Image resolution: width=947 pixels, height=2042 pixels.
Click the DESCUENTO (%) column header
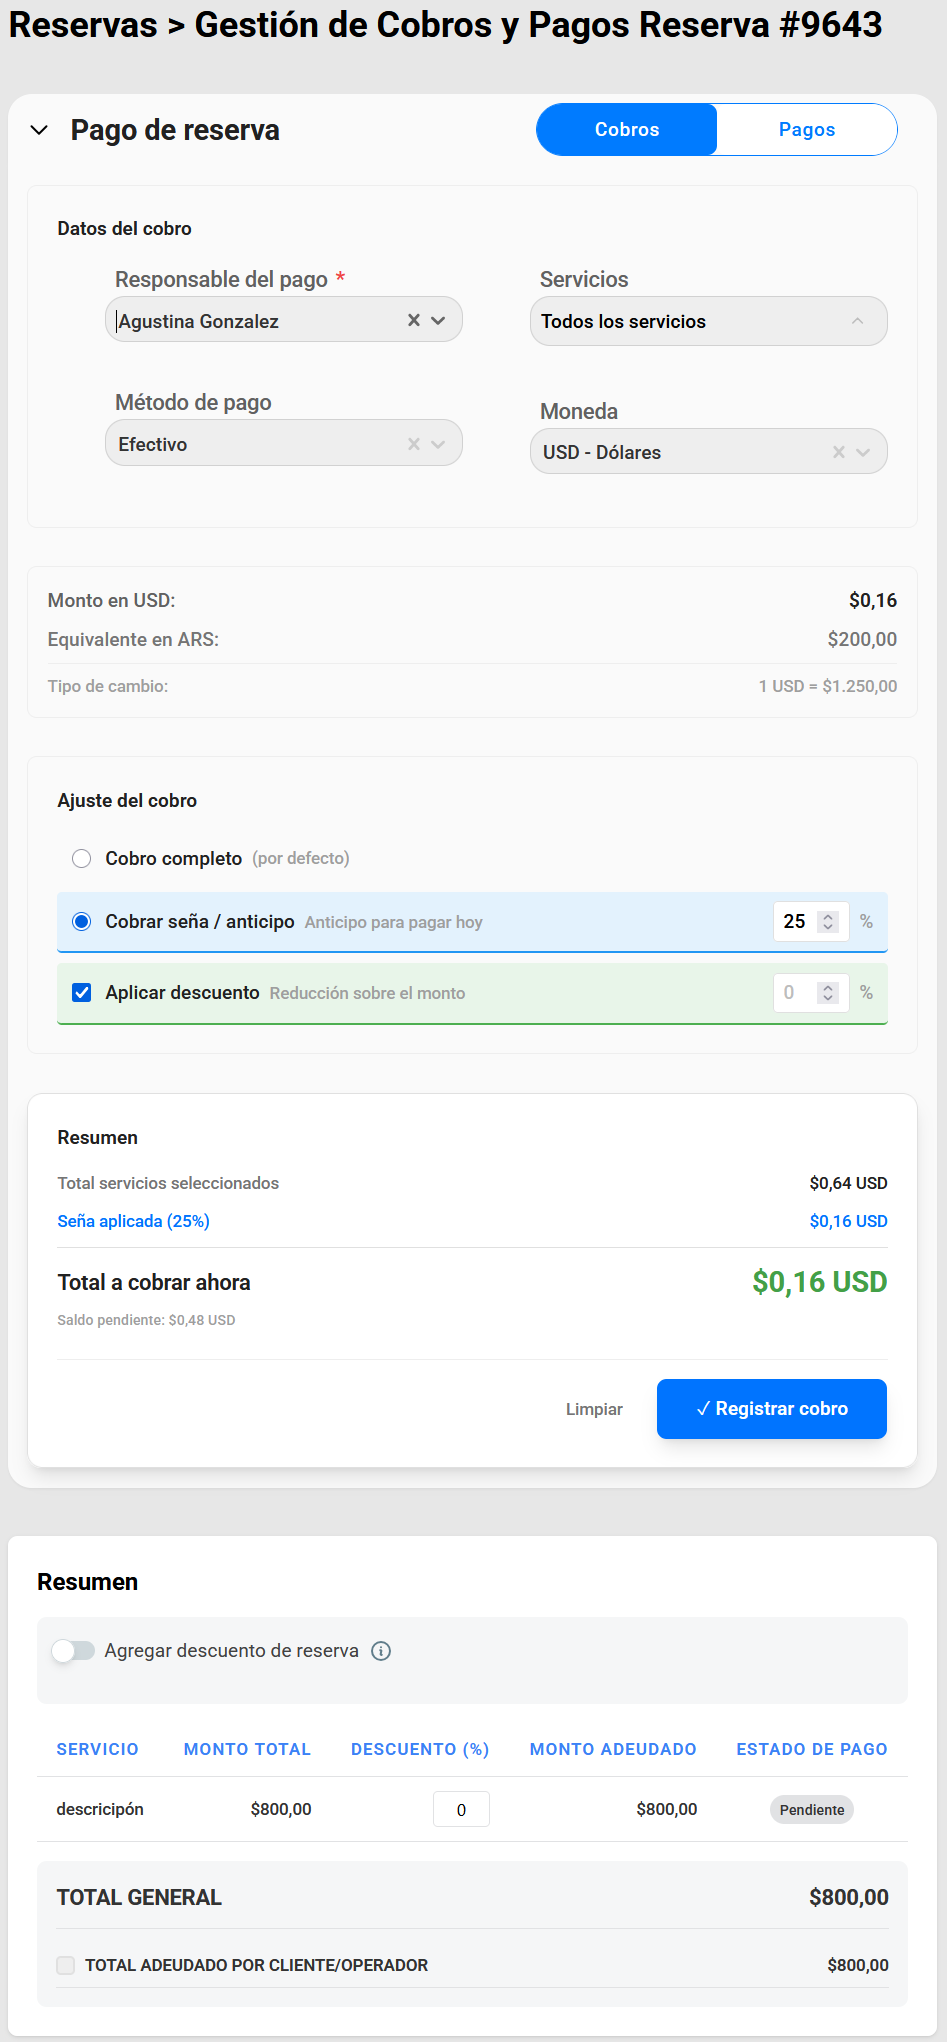pos(420,1749)
